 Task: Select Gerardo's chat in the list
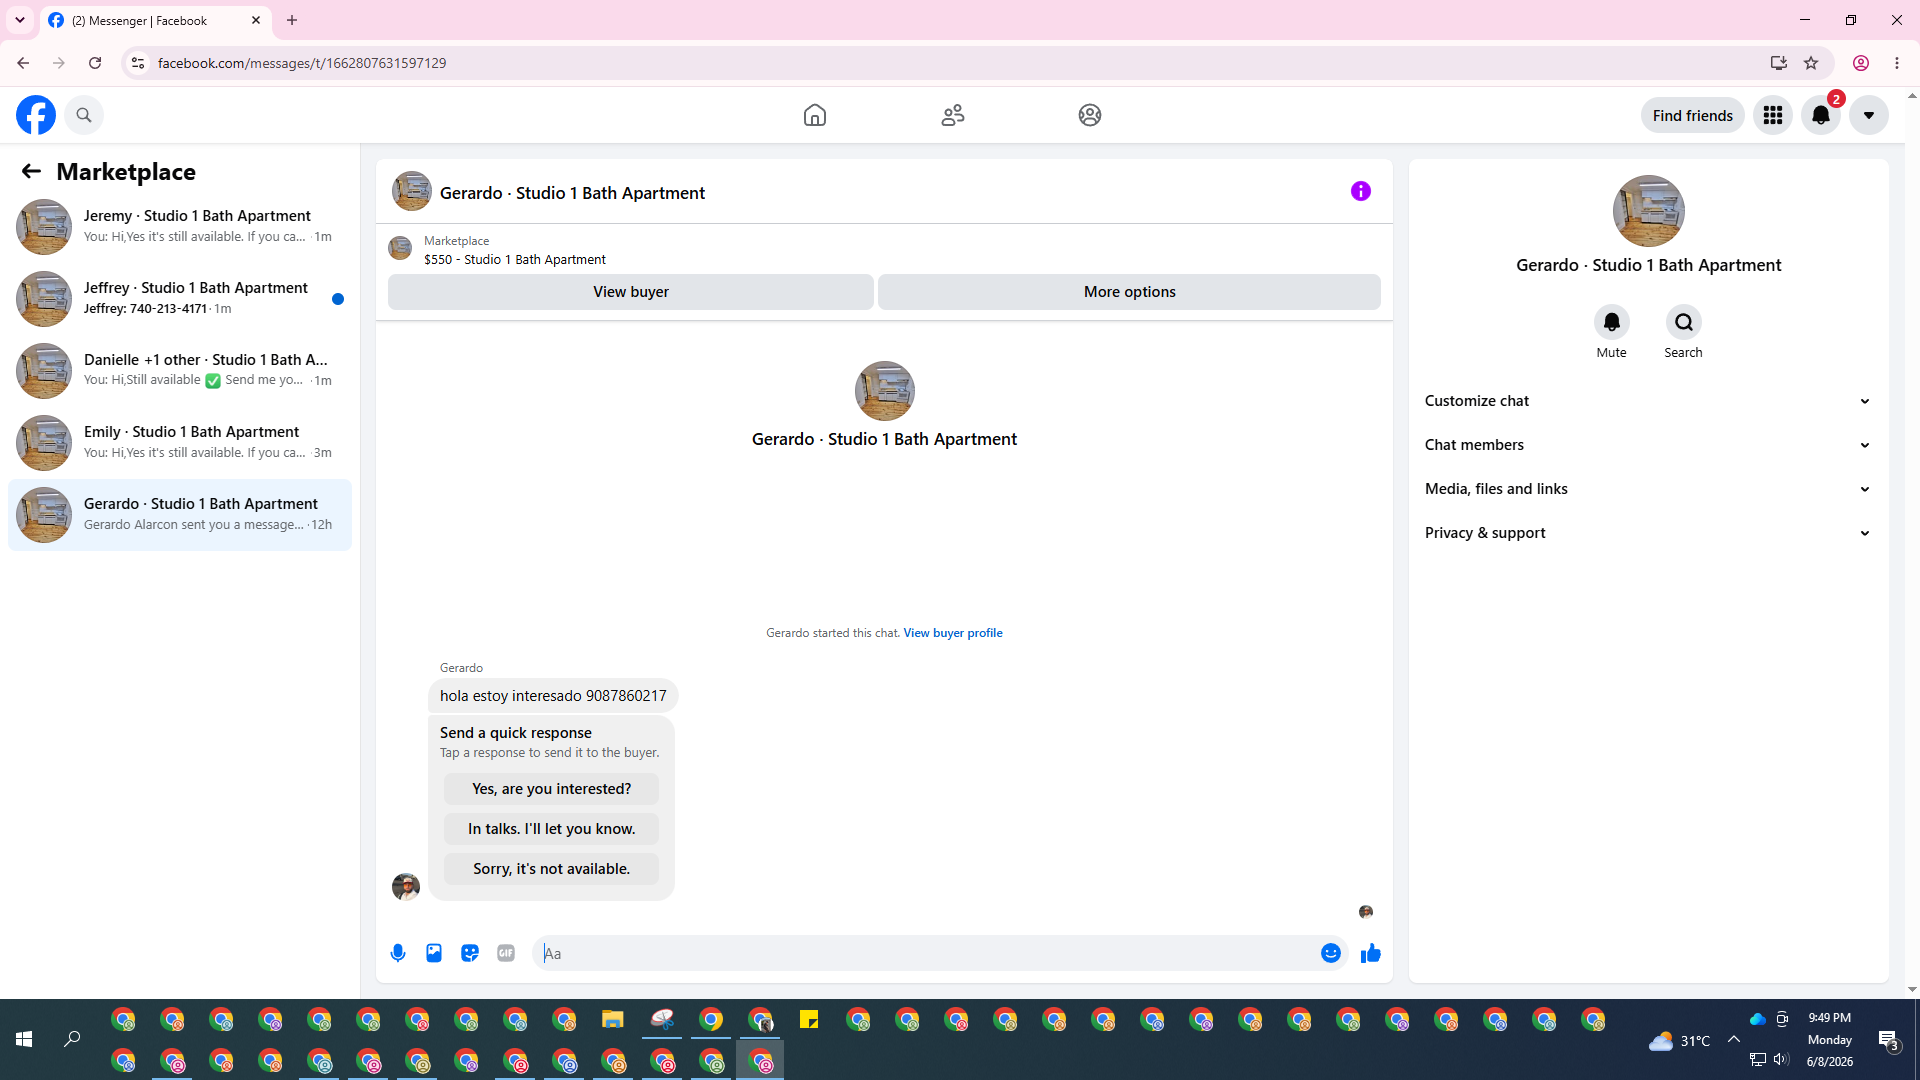tap(180, 514)
